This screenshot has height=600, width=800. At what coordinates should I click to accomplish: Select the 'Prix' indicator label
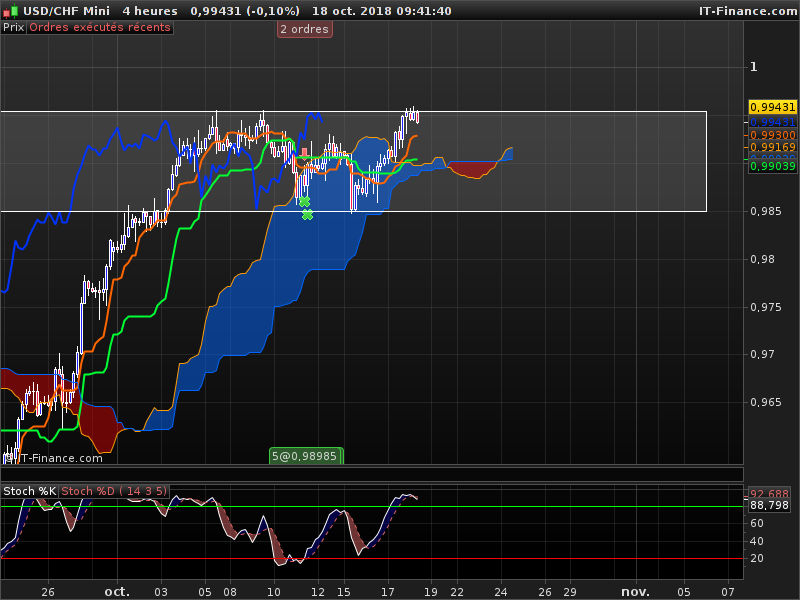tap(13, 28)
